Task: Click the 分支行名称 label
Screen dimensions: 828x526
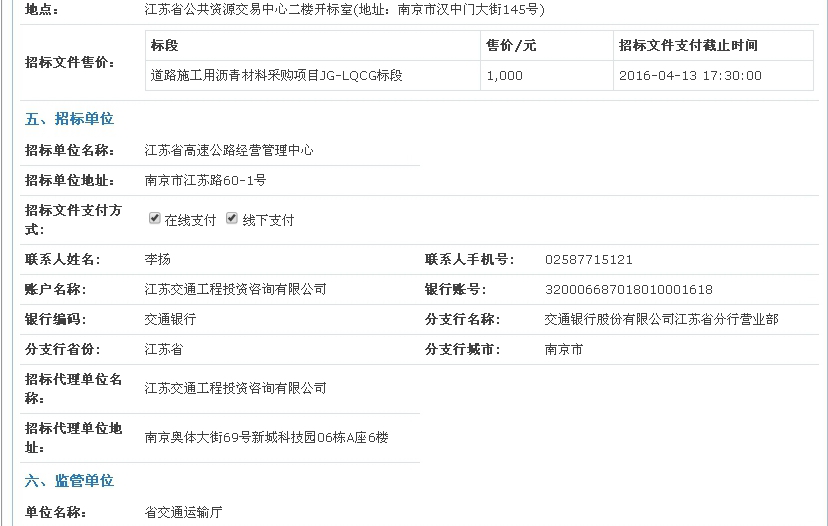Action: 463,320
